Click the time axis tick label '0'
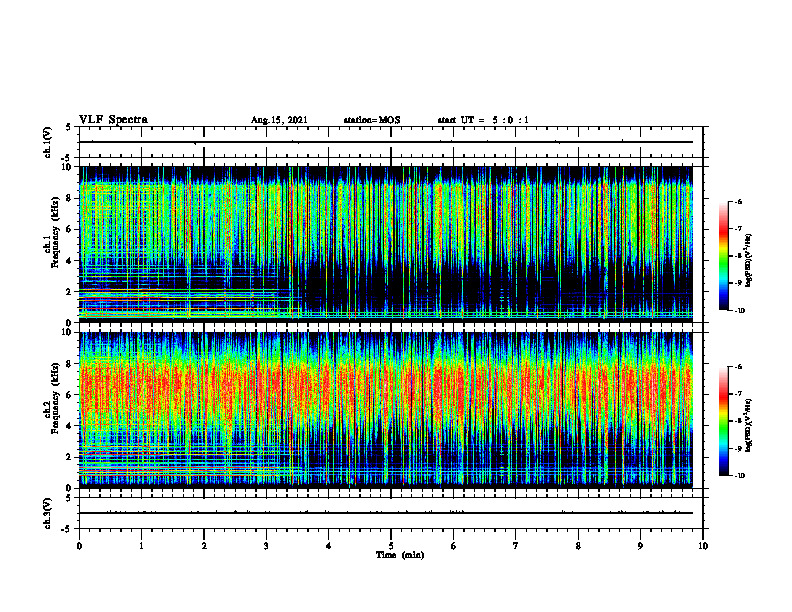 point(79,546)
